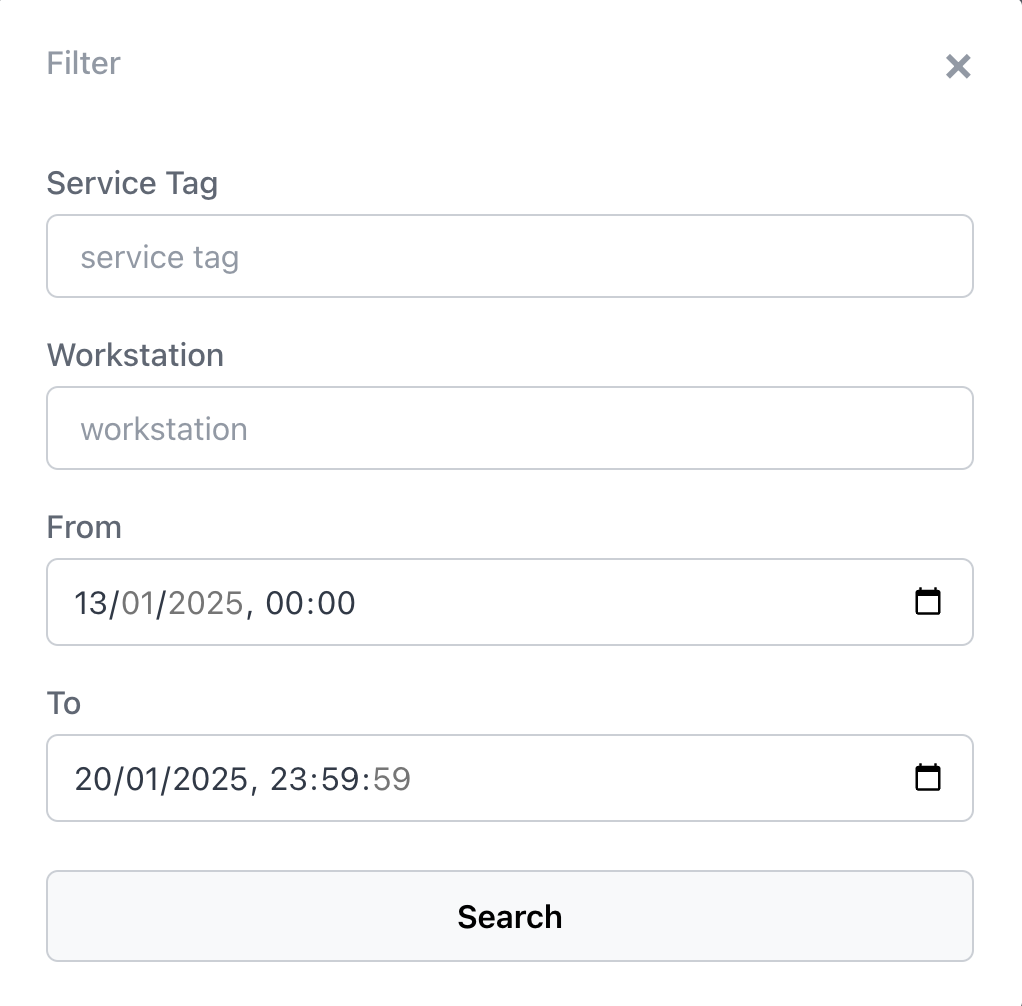Select the minutes segment in To field
1022x1006 pixels.
click(340, 779)
